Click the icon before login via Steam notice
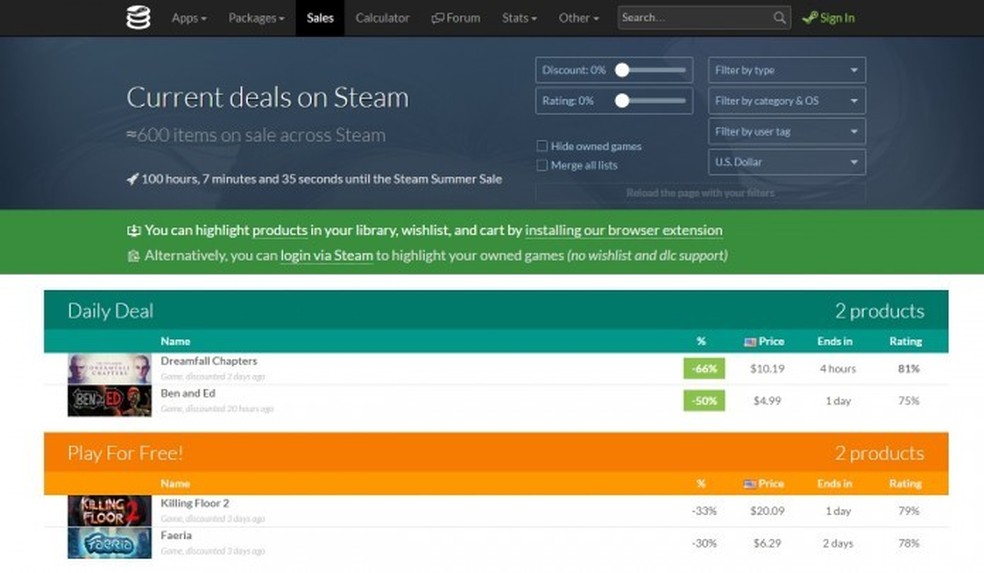 click(134, 256)
